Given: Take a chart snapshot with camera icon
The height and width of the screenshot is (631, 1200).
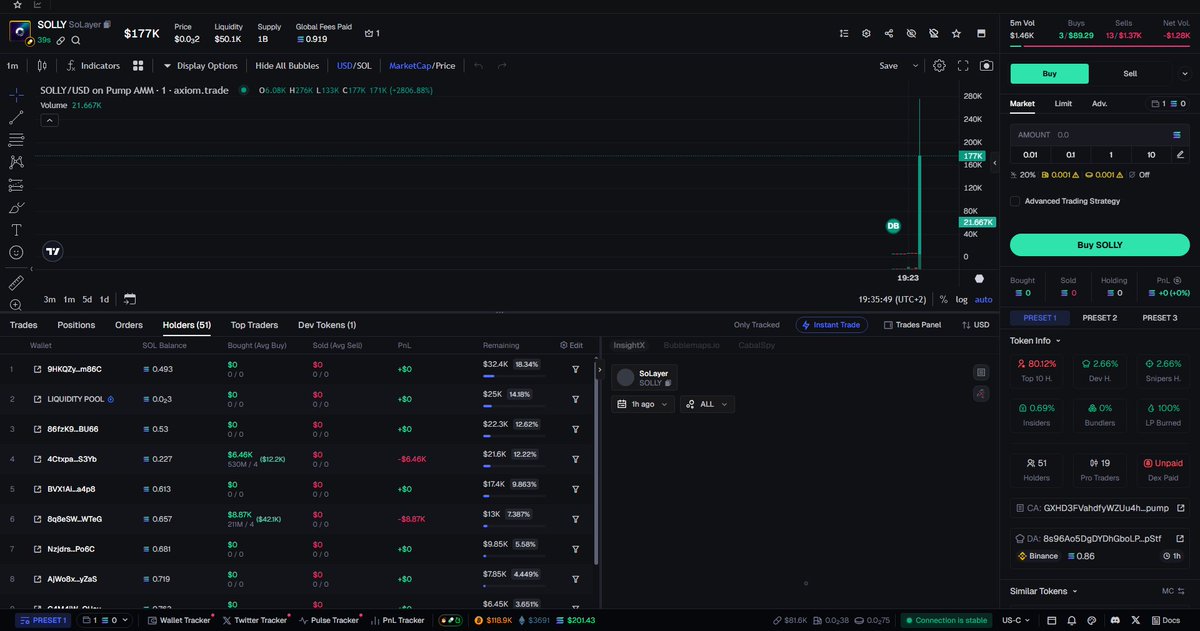Looking at the screenshot, I should tap(987, 66).
